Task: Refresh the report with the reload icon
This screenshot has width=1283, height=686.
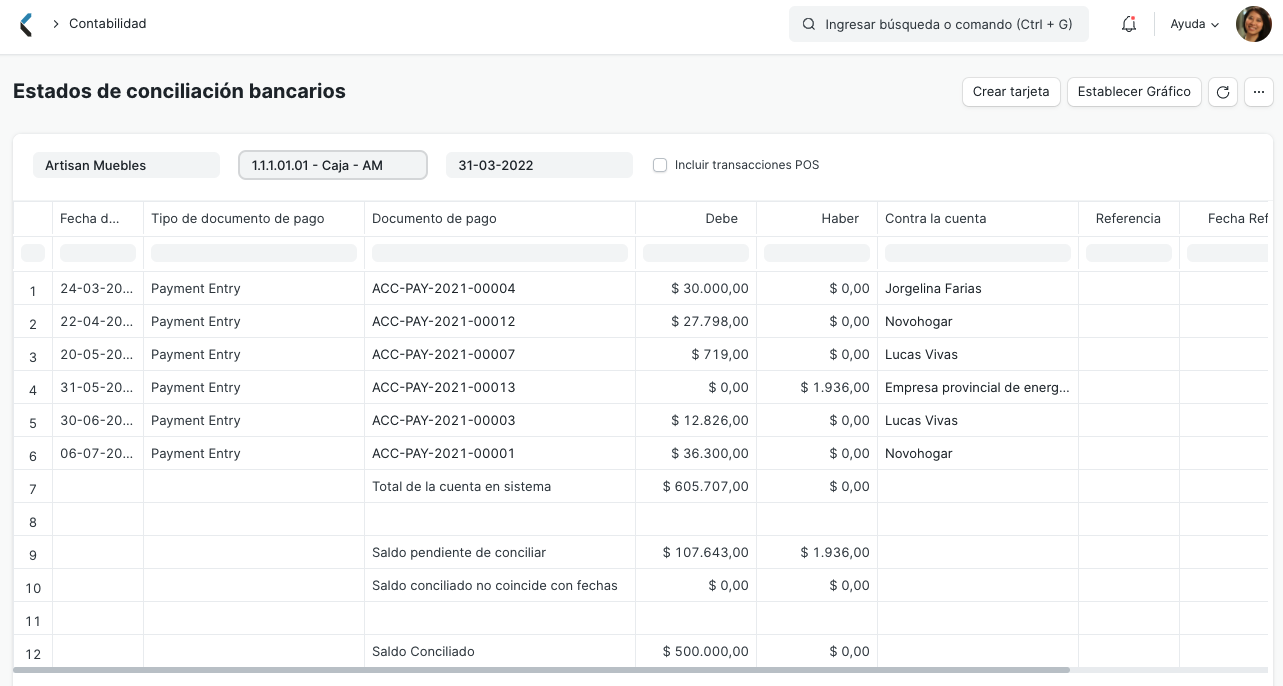Action: pos(1223,92)
